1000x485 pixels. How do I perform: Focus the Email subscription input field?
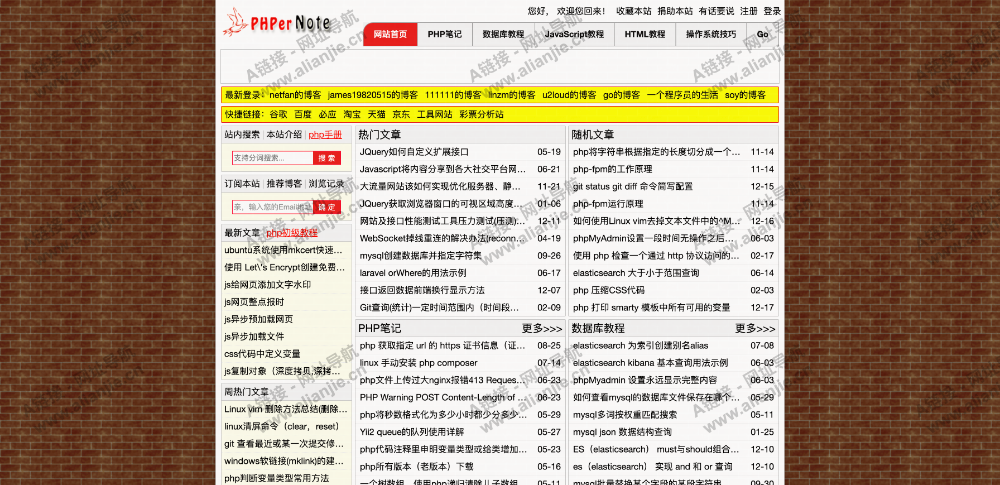pos(272,207)
